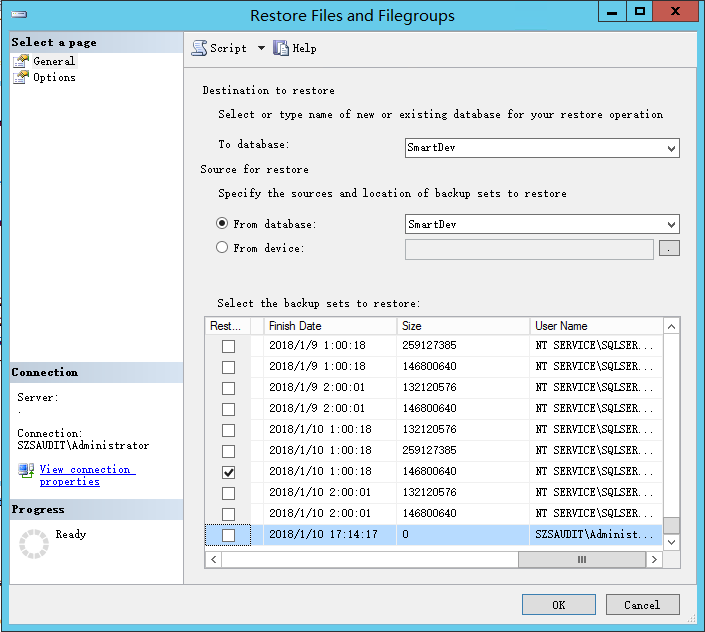Click the Size column header
705x632 pixels.
462,326
